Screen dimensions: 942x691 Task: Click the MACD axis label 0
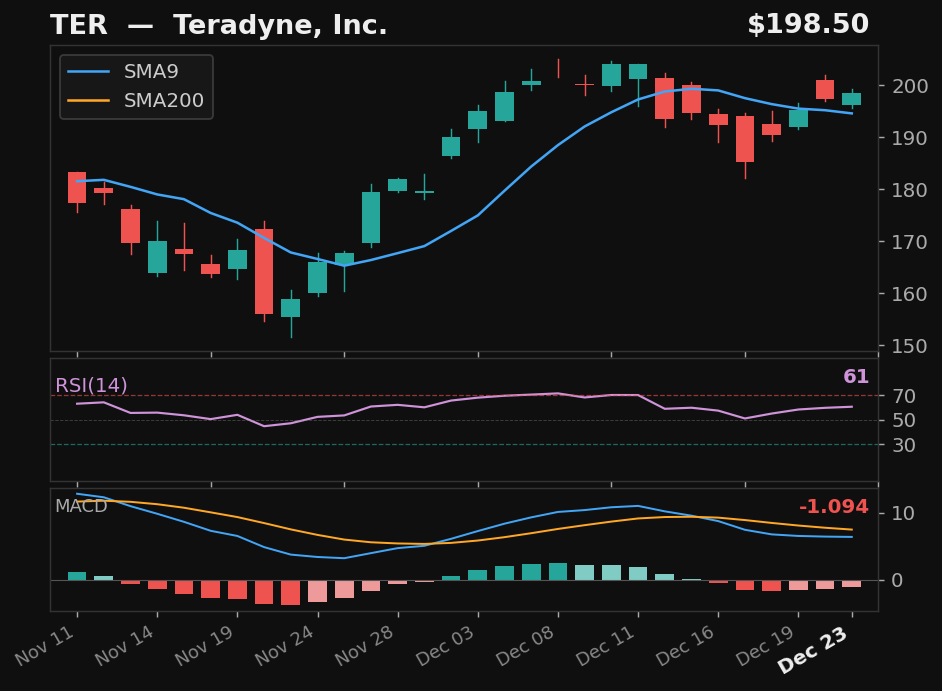coord(898,580)
